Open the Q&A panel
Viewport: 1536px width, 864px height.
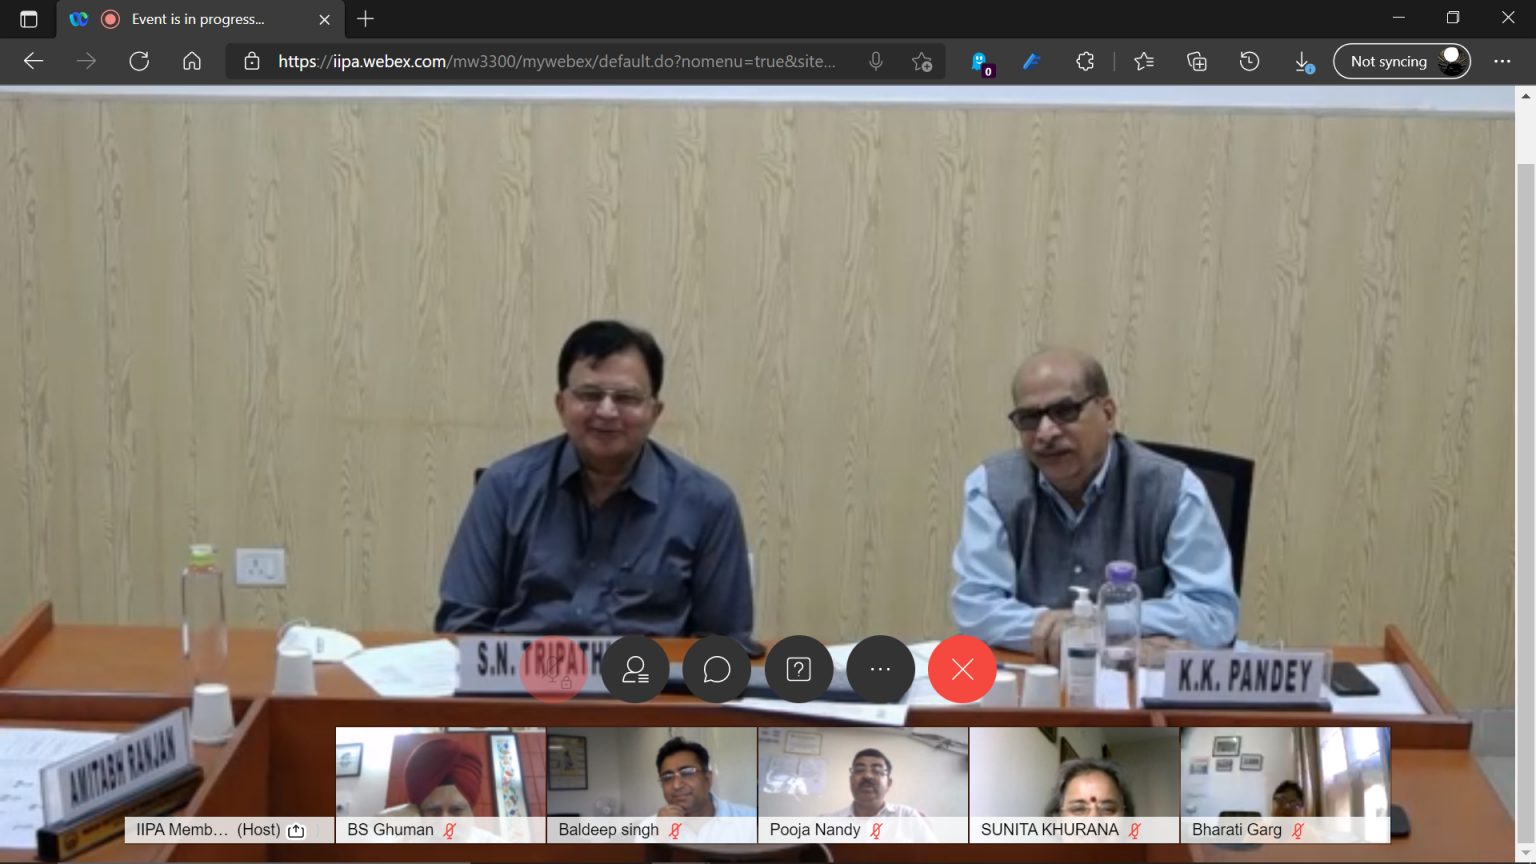click(799, 669)
